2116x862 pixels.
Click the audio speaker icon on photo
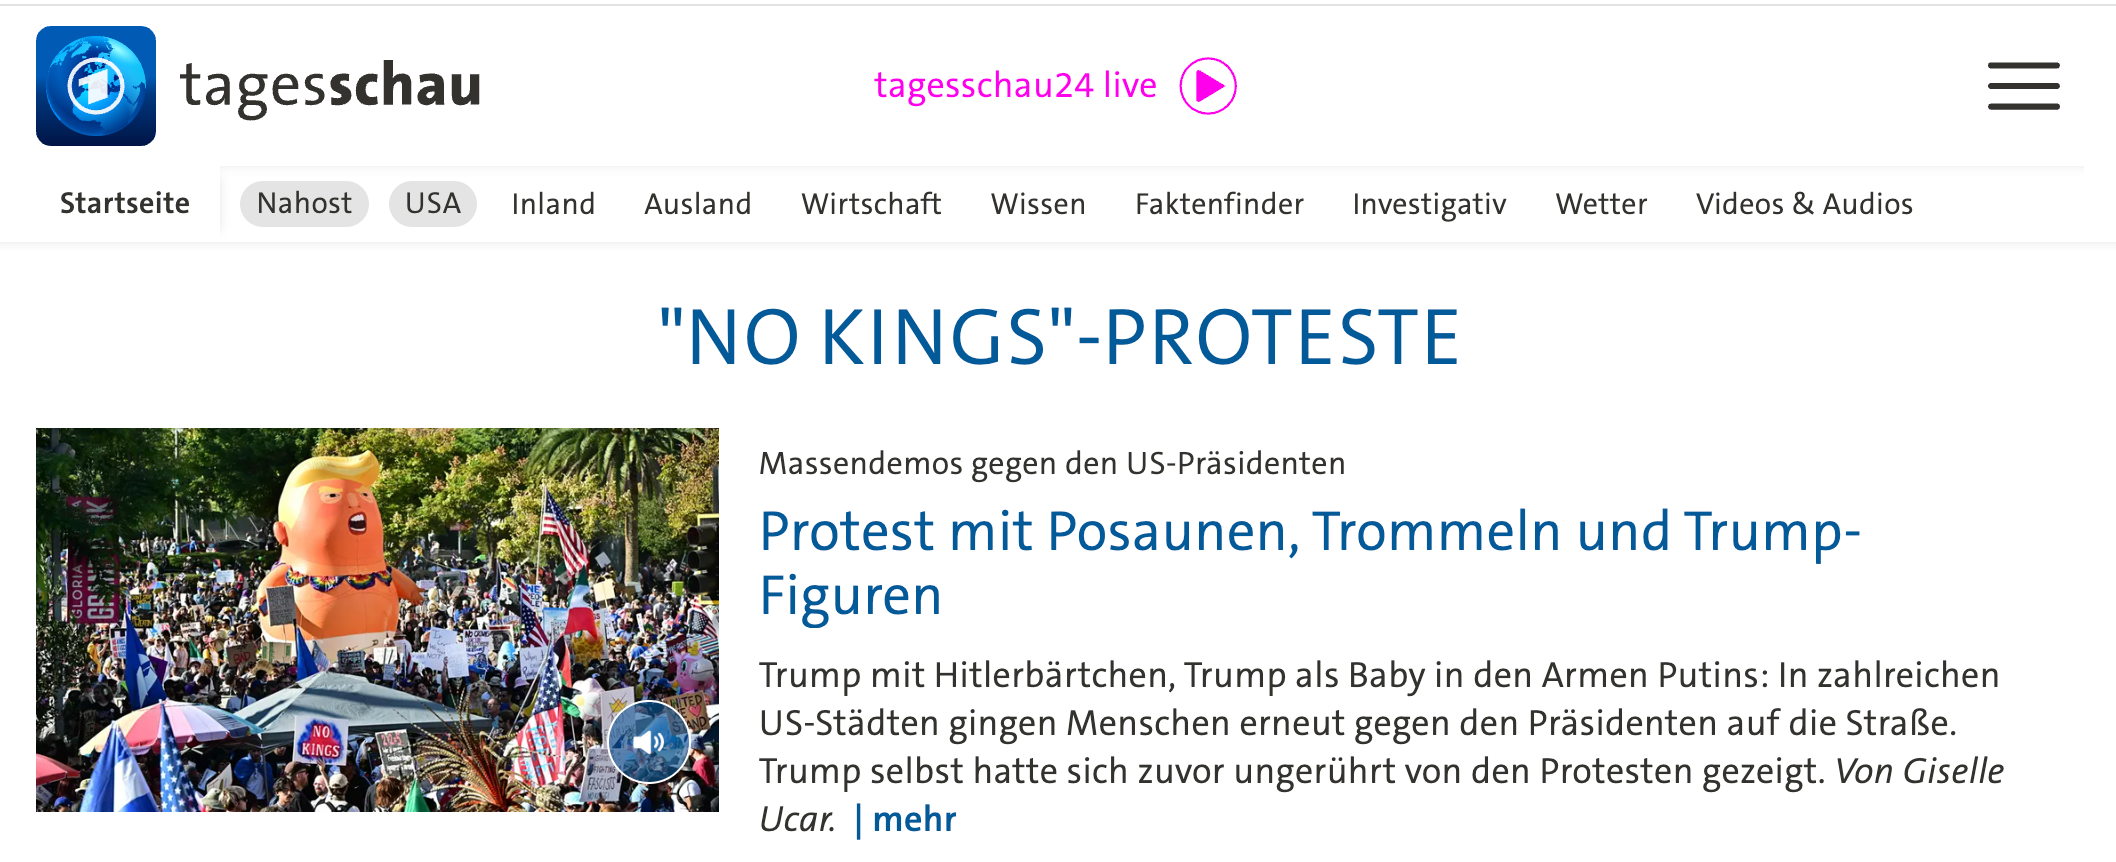coord(648,741)
